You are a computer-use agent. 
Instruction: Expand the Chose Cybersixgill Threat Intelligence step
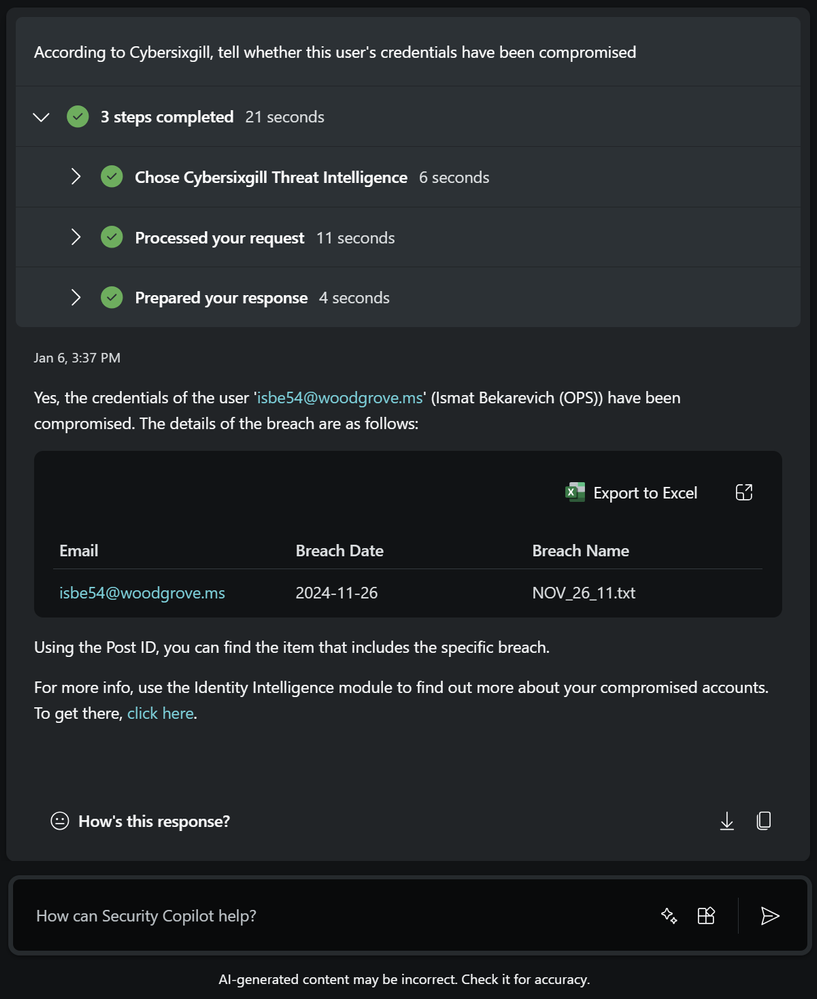76,177
